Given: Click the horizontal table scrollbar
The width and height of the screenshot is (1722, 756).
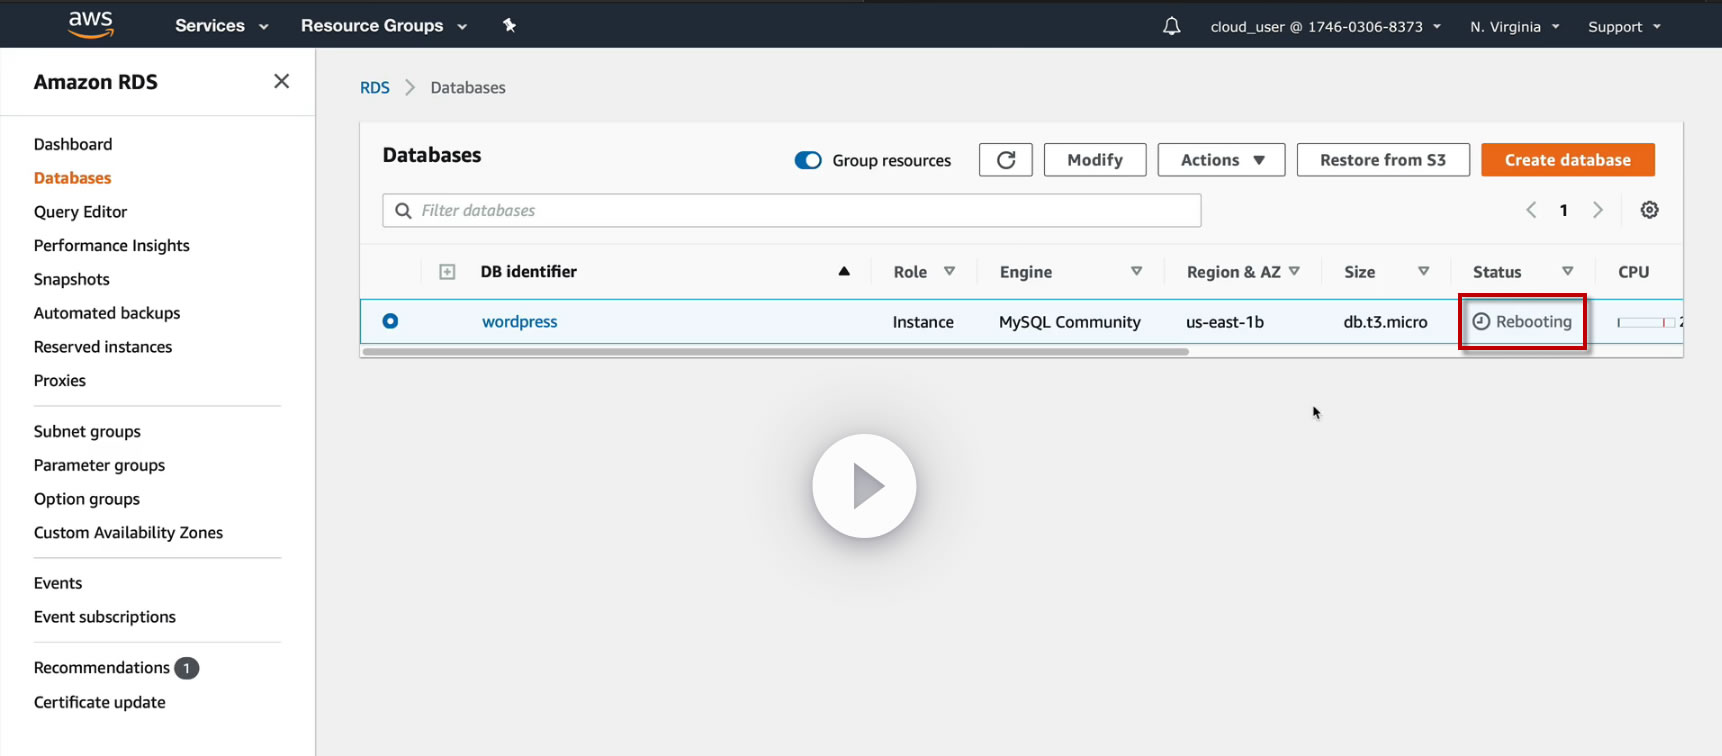Looking at the screenshot, I should point(776,352).
